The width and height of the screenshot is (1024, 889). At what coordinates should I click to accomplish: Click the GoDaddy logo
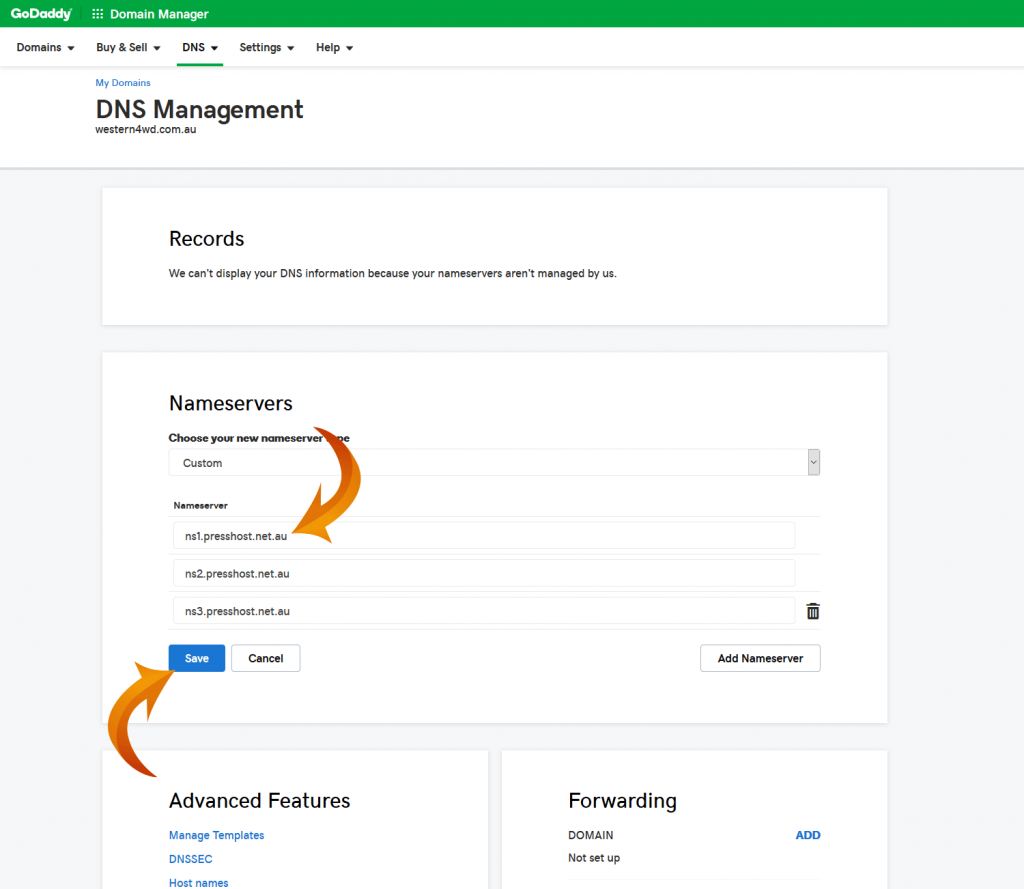40,14
